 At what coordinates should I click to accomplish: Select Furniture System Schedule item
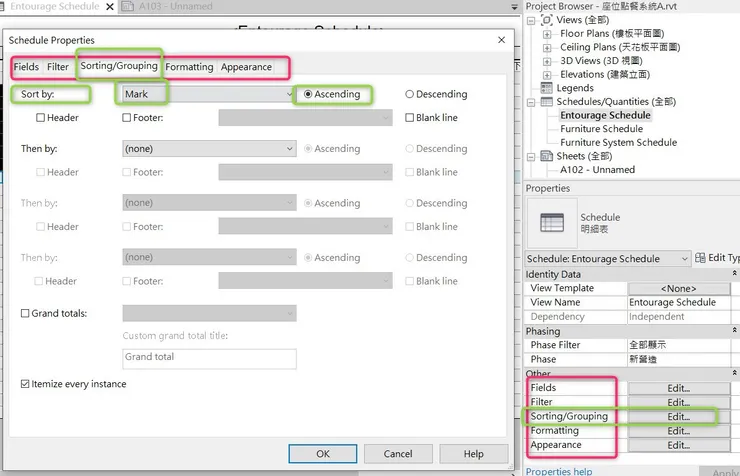618,142
